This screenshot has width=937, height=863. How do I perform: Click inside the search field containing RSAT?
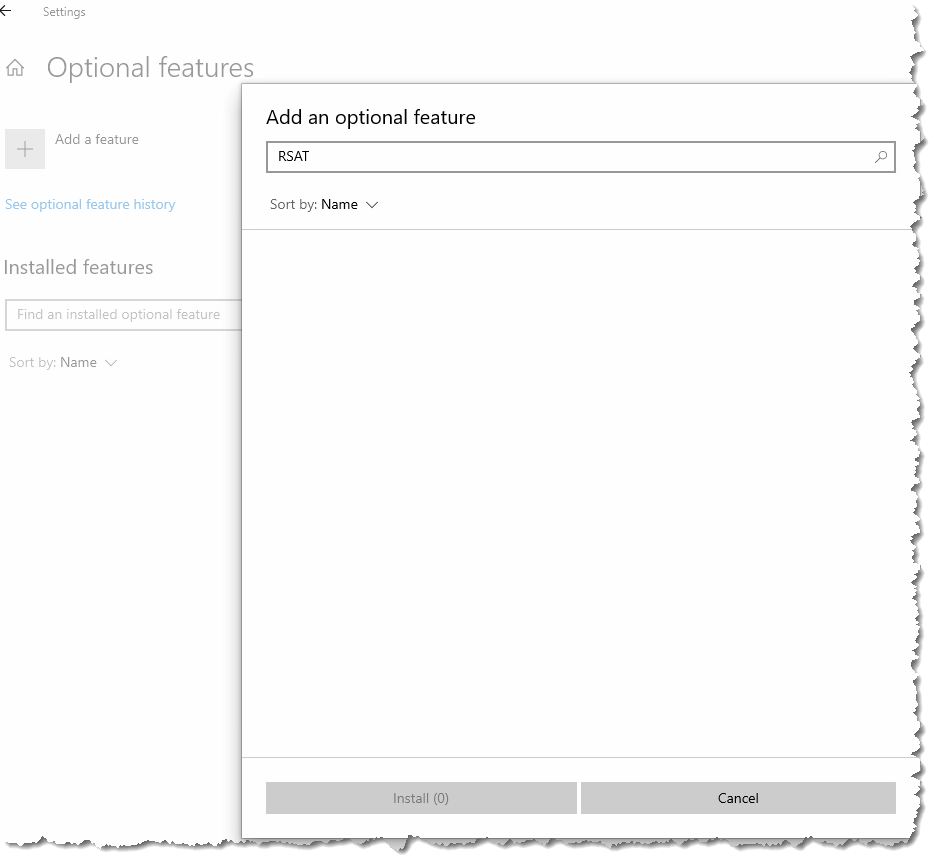(x=580, y=157)
